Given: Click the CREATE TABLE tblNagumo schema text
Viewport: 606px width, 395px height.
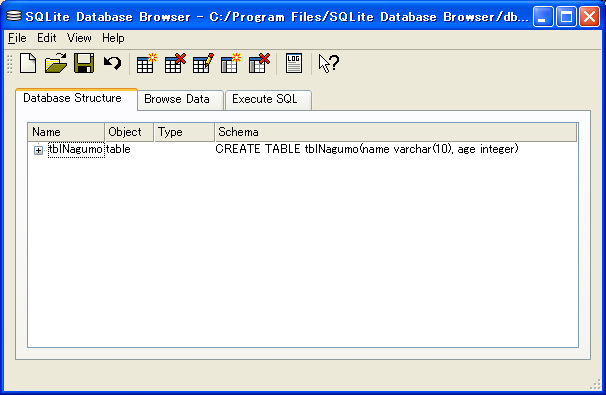Looking at the screenshot, I should pos(367,149).
